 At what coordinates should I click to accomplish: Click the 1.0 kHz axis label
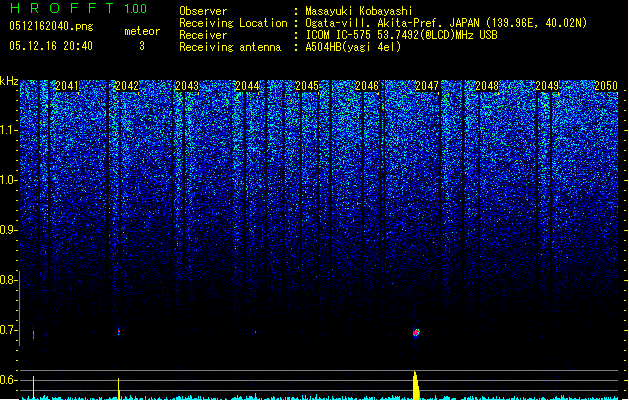[x=7, y=180]
